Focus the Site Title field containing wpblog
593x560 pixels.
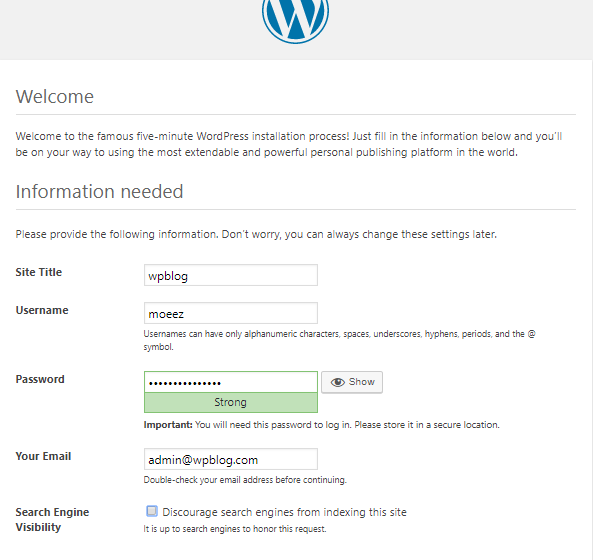[x=231, y=275]
